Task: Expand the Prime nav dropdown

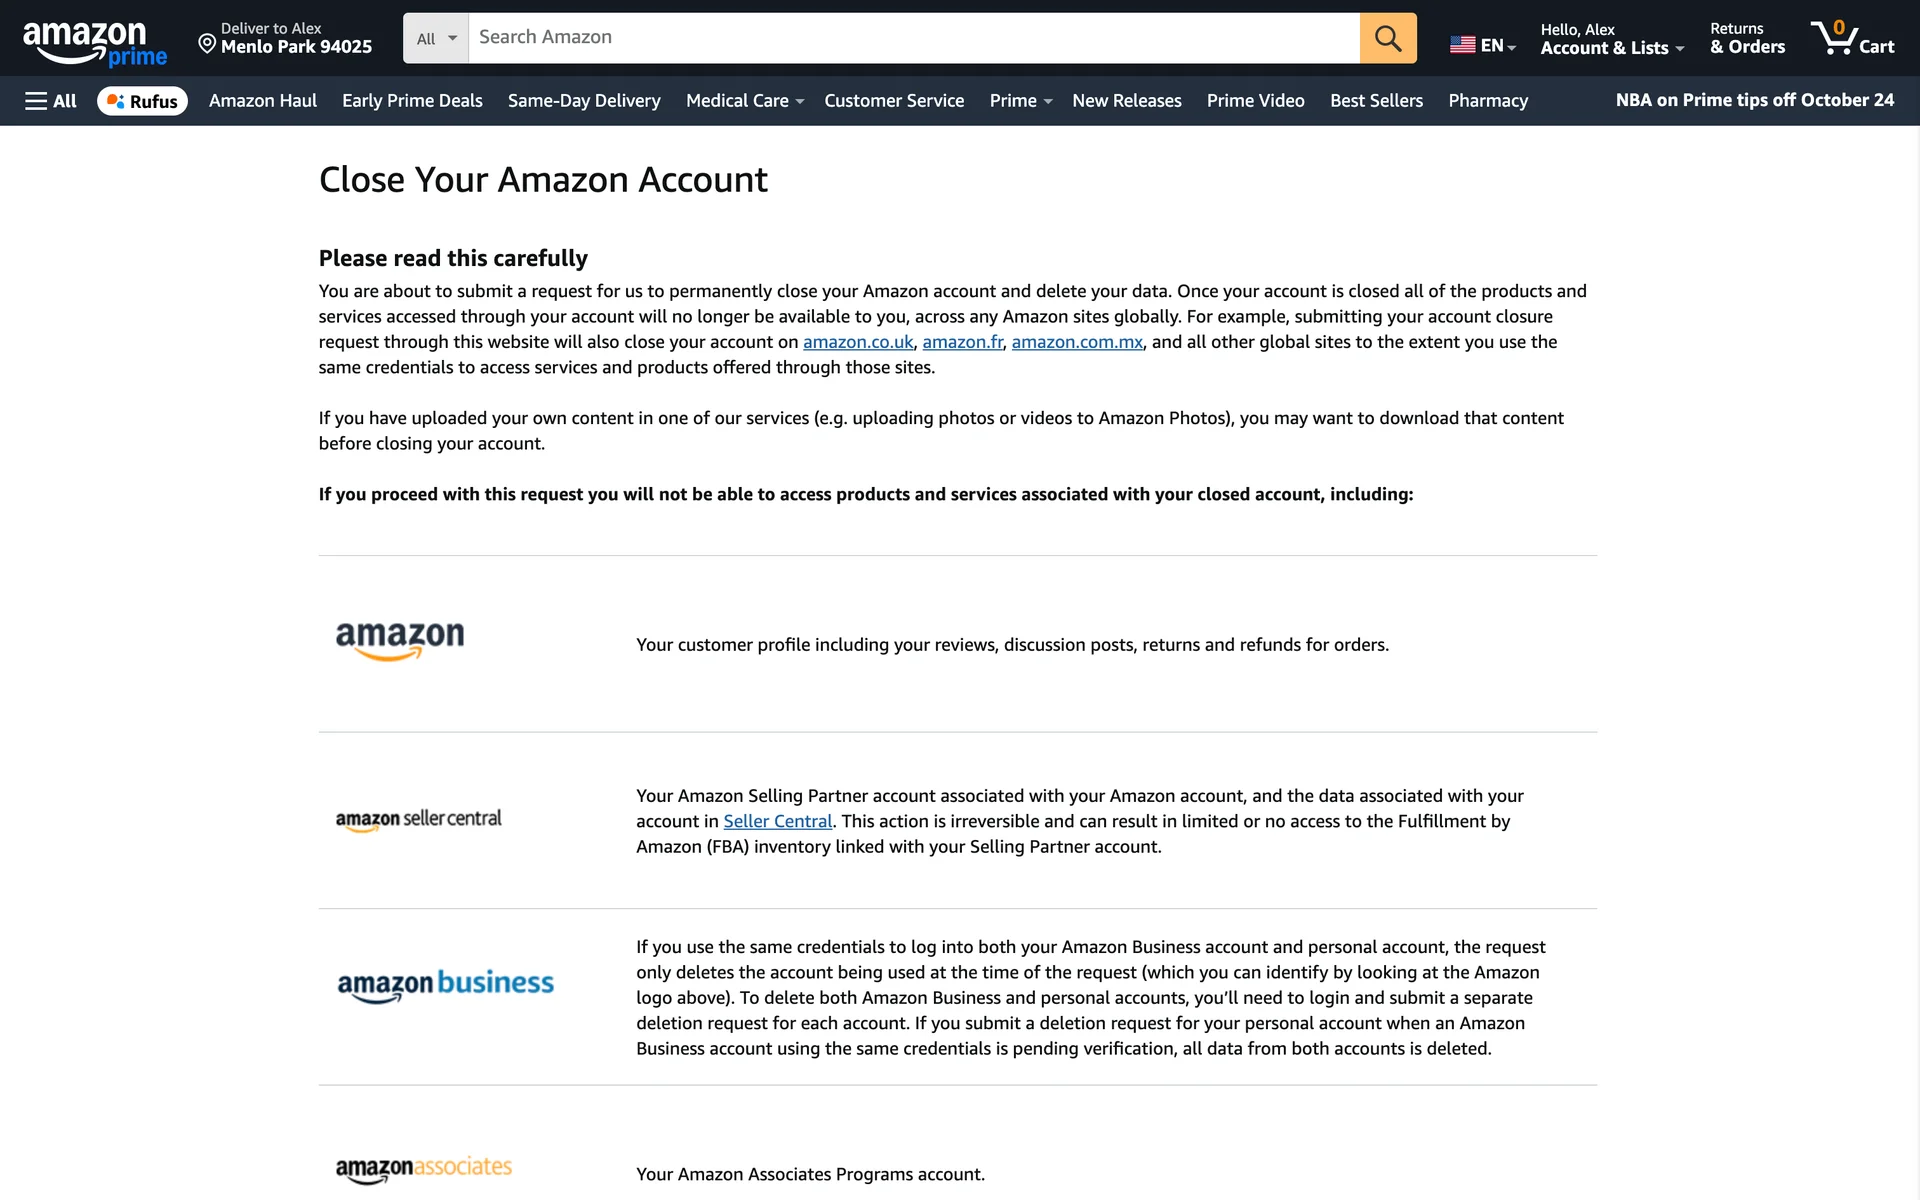Action: pos(1020,101)
